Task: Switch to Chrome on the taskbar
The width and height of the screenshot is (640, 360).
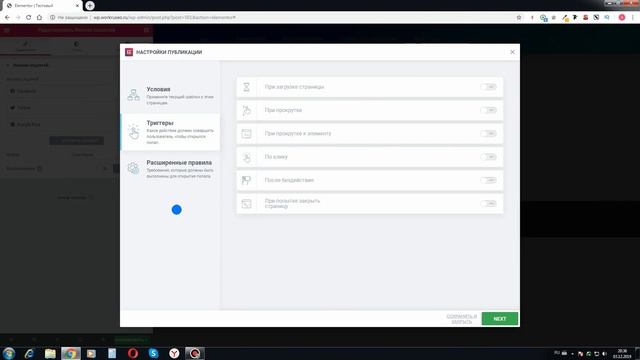Action: pos(71,353)
